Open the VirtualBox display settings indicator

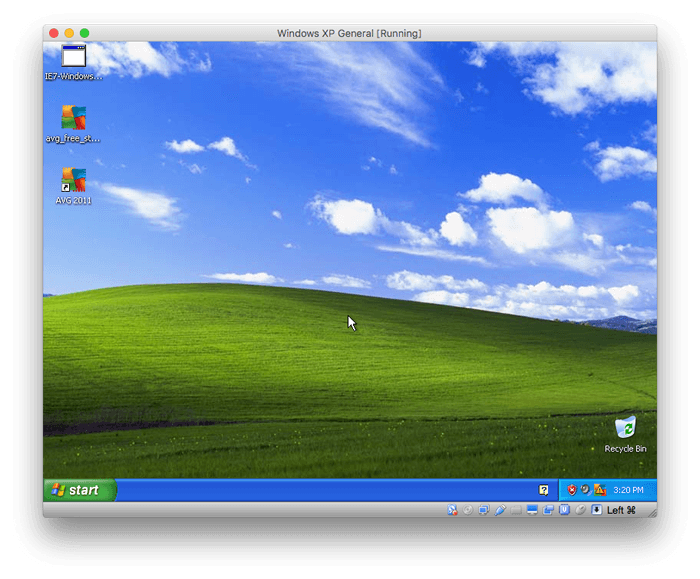click(x=532, y=510)
